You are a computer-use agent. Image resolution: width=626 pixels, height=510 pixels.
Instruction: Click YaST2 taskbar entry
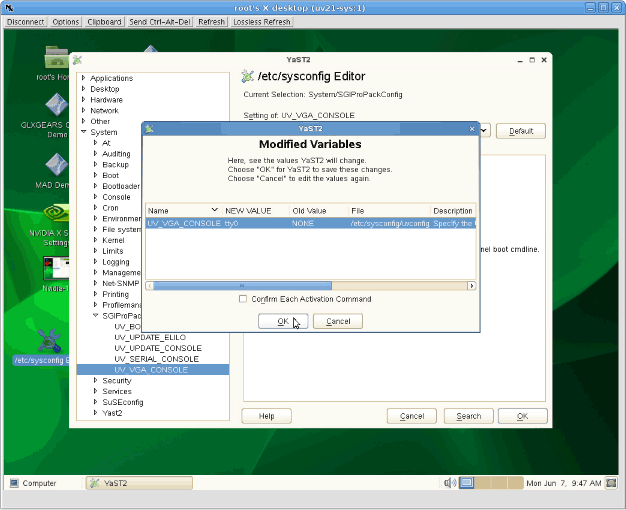(139, 483)
